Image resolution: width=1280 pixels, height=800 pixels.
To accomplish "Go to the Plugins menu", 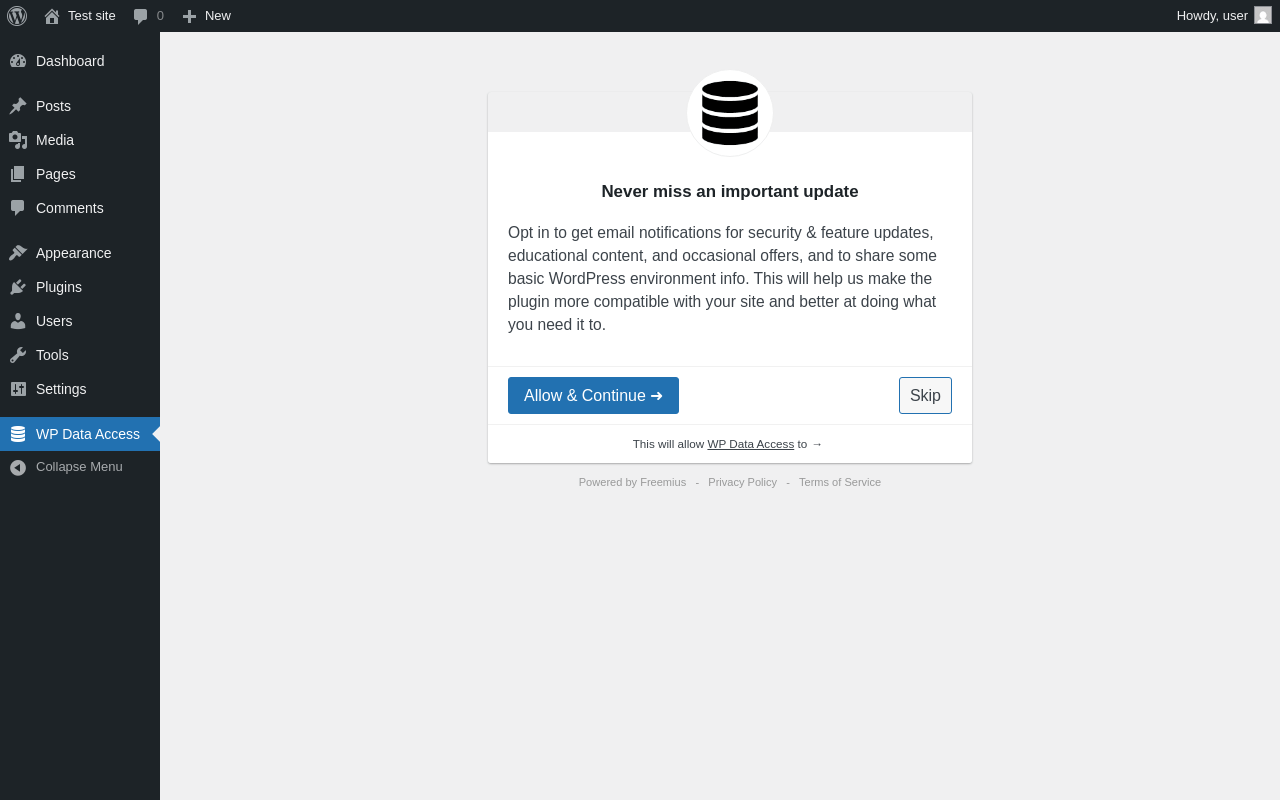I will pos(59,287).
